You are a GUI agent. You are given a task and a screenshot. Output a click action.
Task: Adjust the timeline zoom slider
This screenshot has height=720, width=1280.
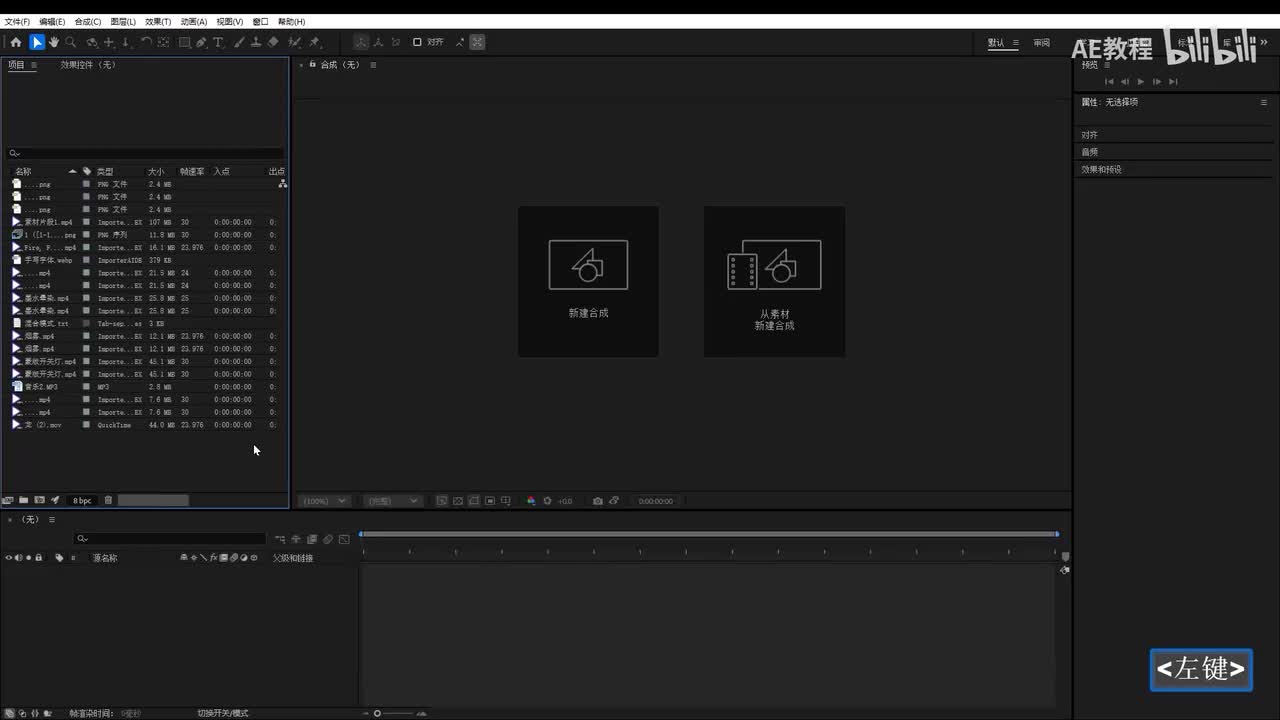click(377, 713)
